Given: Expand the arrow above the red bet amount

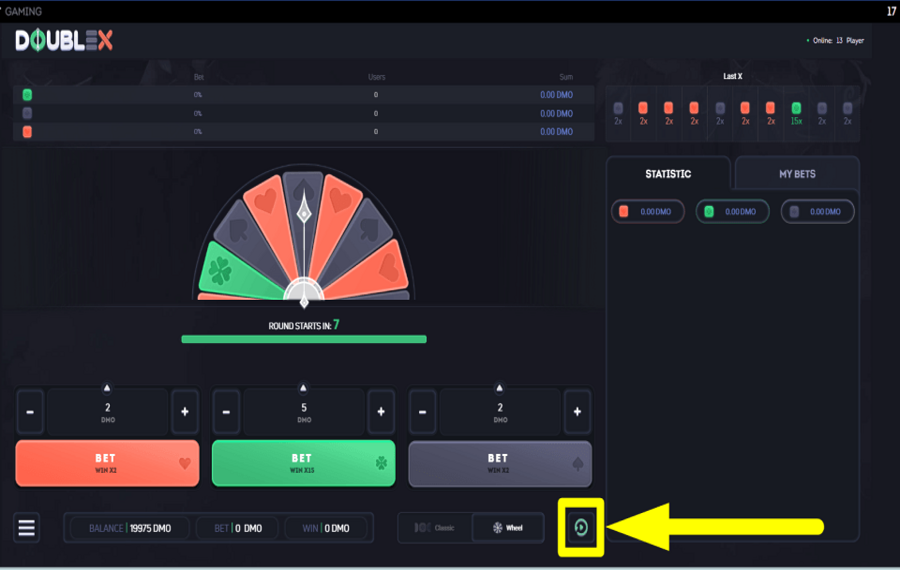Looking at the screenshot, I should pos(107,387).
